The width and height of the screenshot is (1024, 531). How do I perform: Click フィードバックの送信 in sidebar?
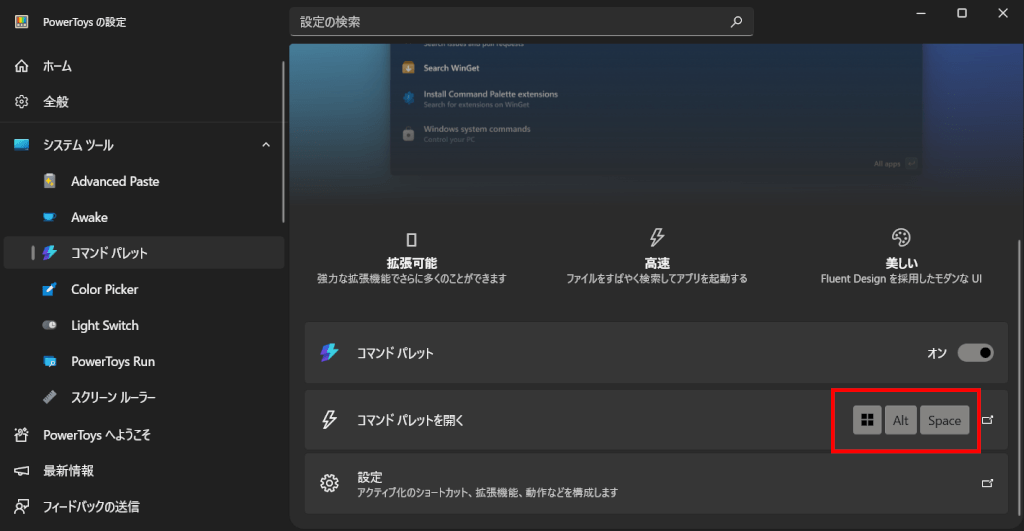coord(90,506)
